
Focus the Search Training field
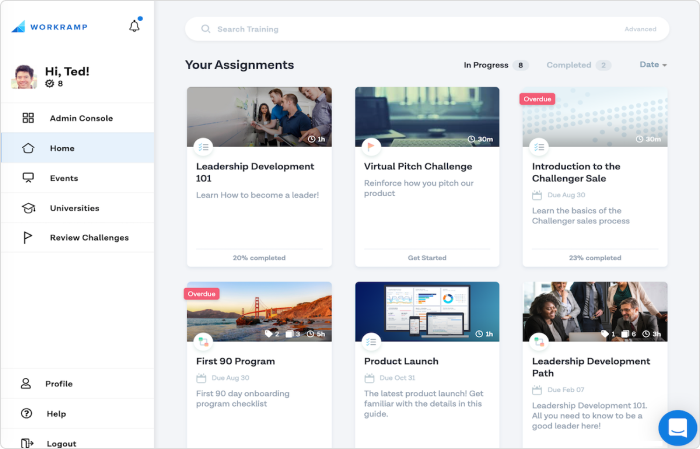(x=427, y=29)
